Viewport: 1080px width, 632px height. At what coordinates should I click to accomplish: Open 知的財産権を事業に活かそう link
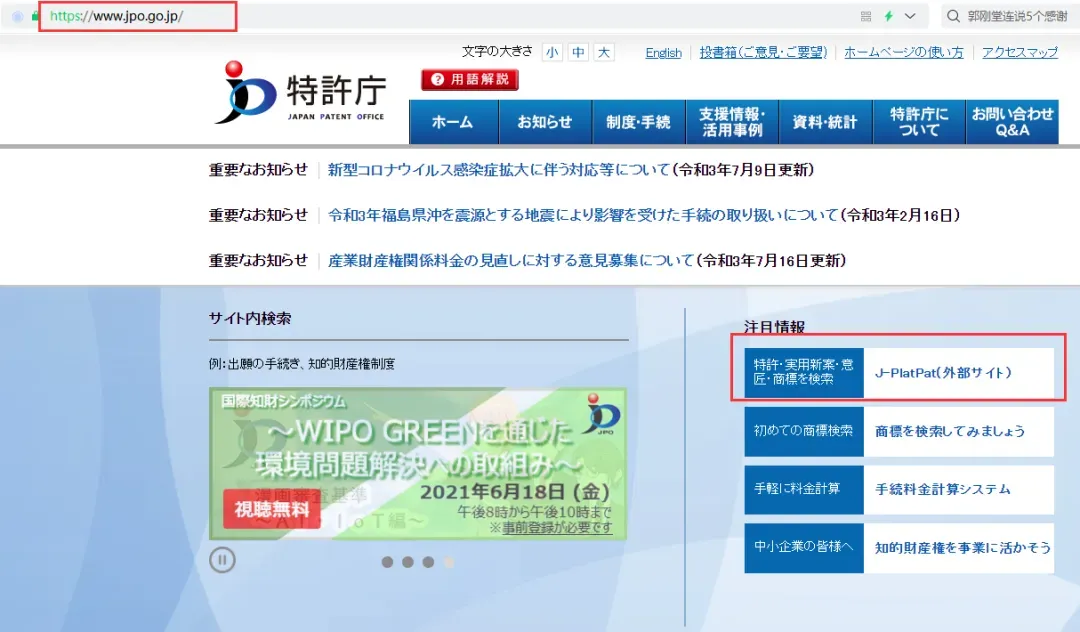tap(963, 548)
